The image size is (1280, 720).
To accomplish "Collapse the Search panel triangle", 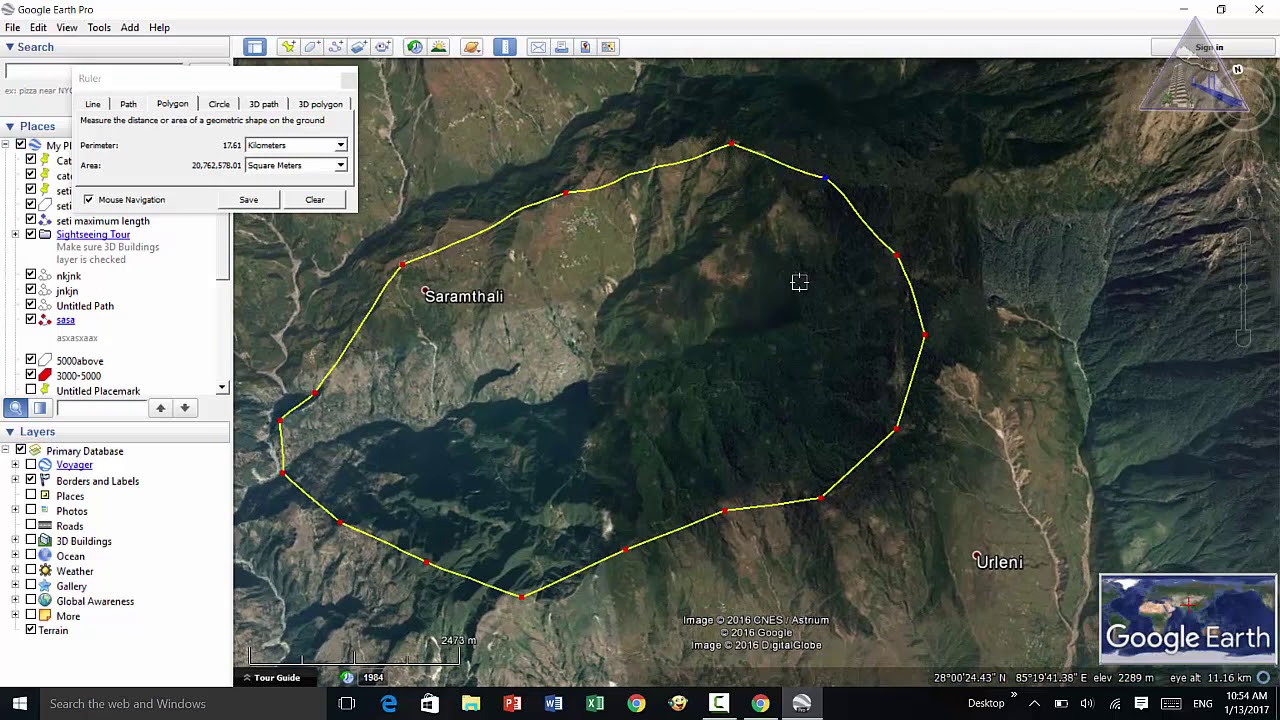I will coord(9,47).
